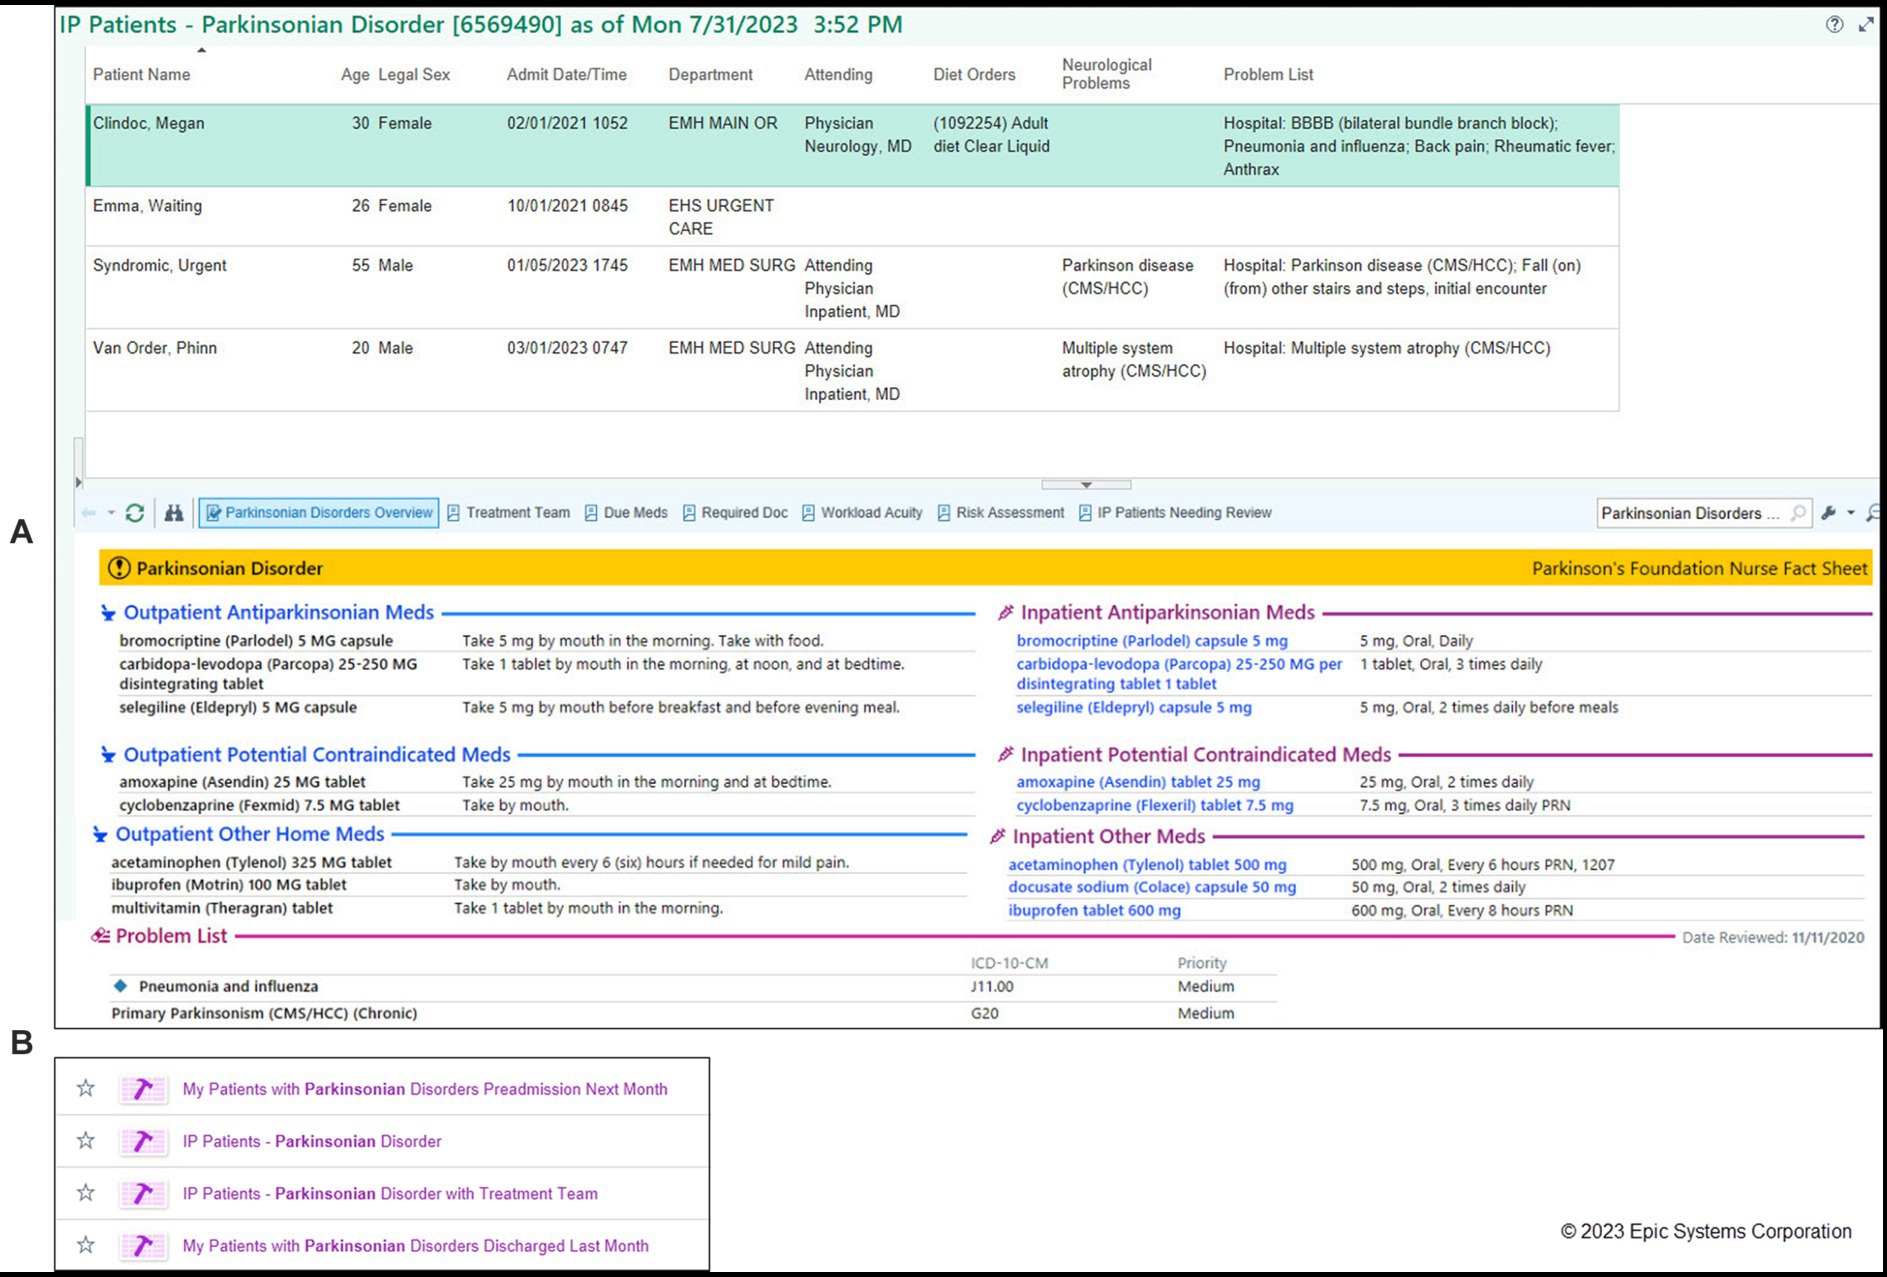Click the Problem List column header
This screenshot has height=1277, width=1887.
(1268, 75)
